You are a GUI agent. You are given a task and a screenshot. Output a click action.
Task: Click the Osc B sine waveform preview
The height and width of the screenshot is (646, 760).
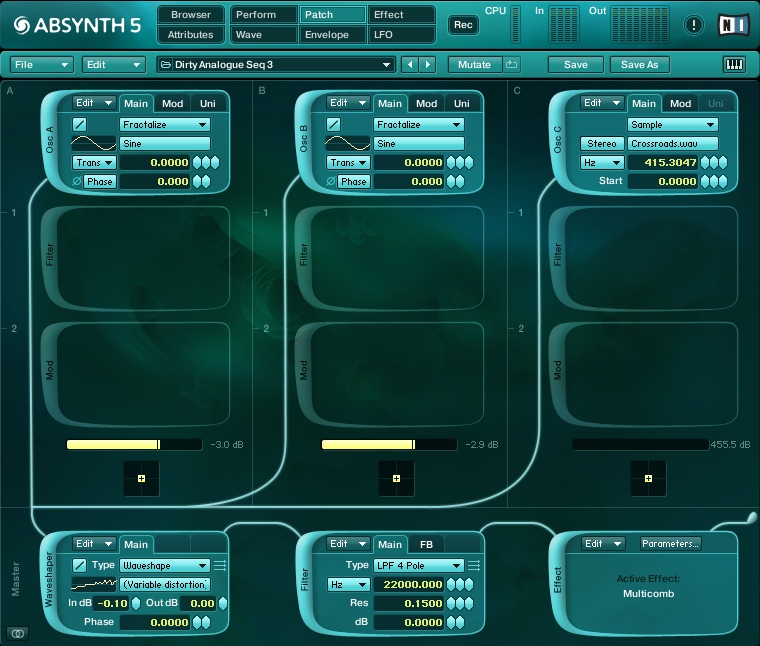pyautogui.click(x=348, y=143)
